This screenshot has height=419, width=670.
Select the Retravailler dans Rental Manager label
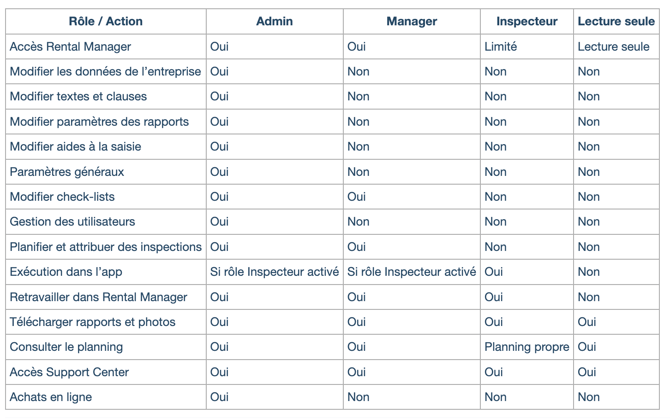(x=98, y=297)
